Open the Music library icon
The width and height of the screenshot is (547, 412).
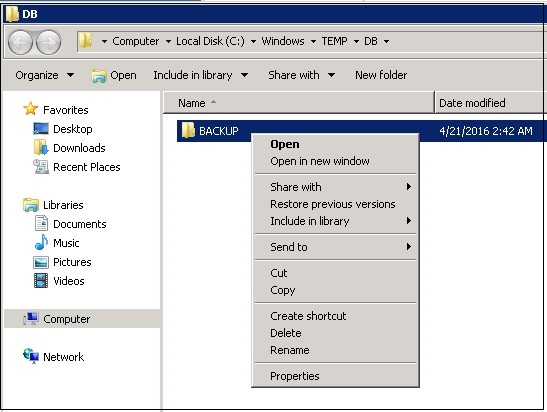click(x=41, y=242)
